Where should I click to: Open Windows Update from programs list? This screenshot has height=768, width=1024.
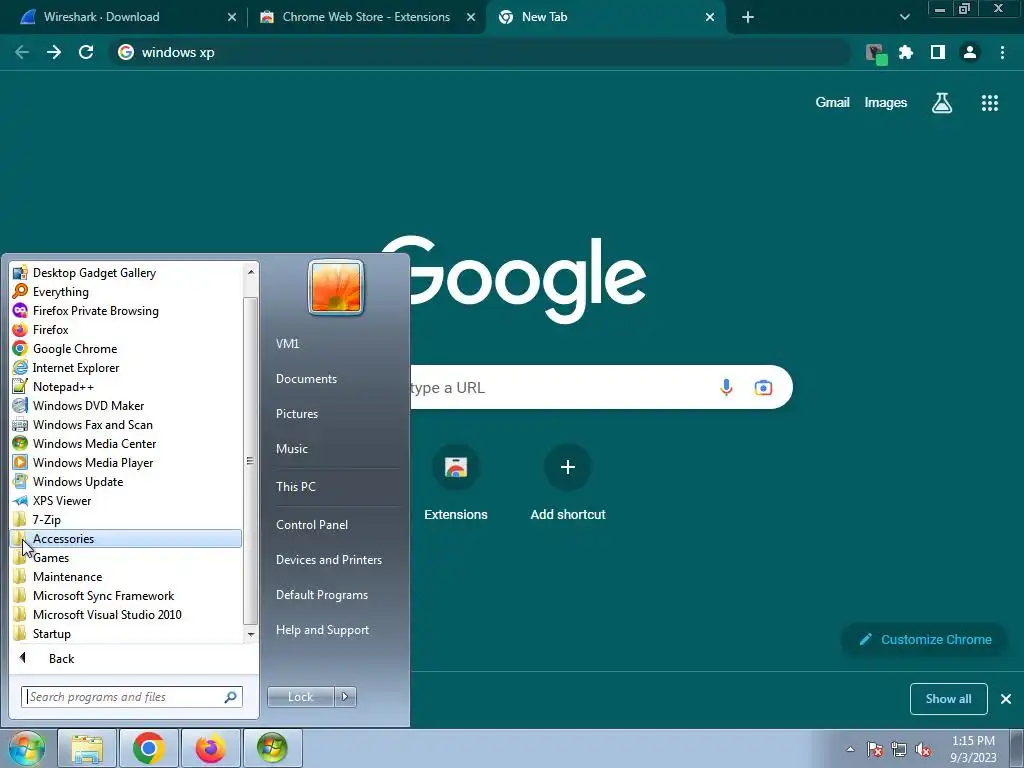(126, 481)
